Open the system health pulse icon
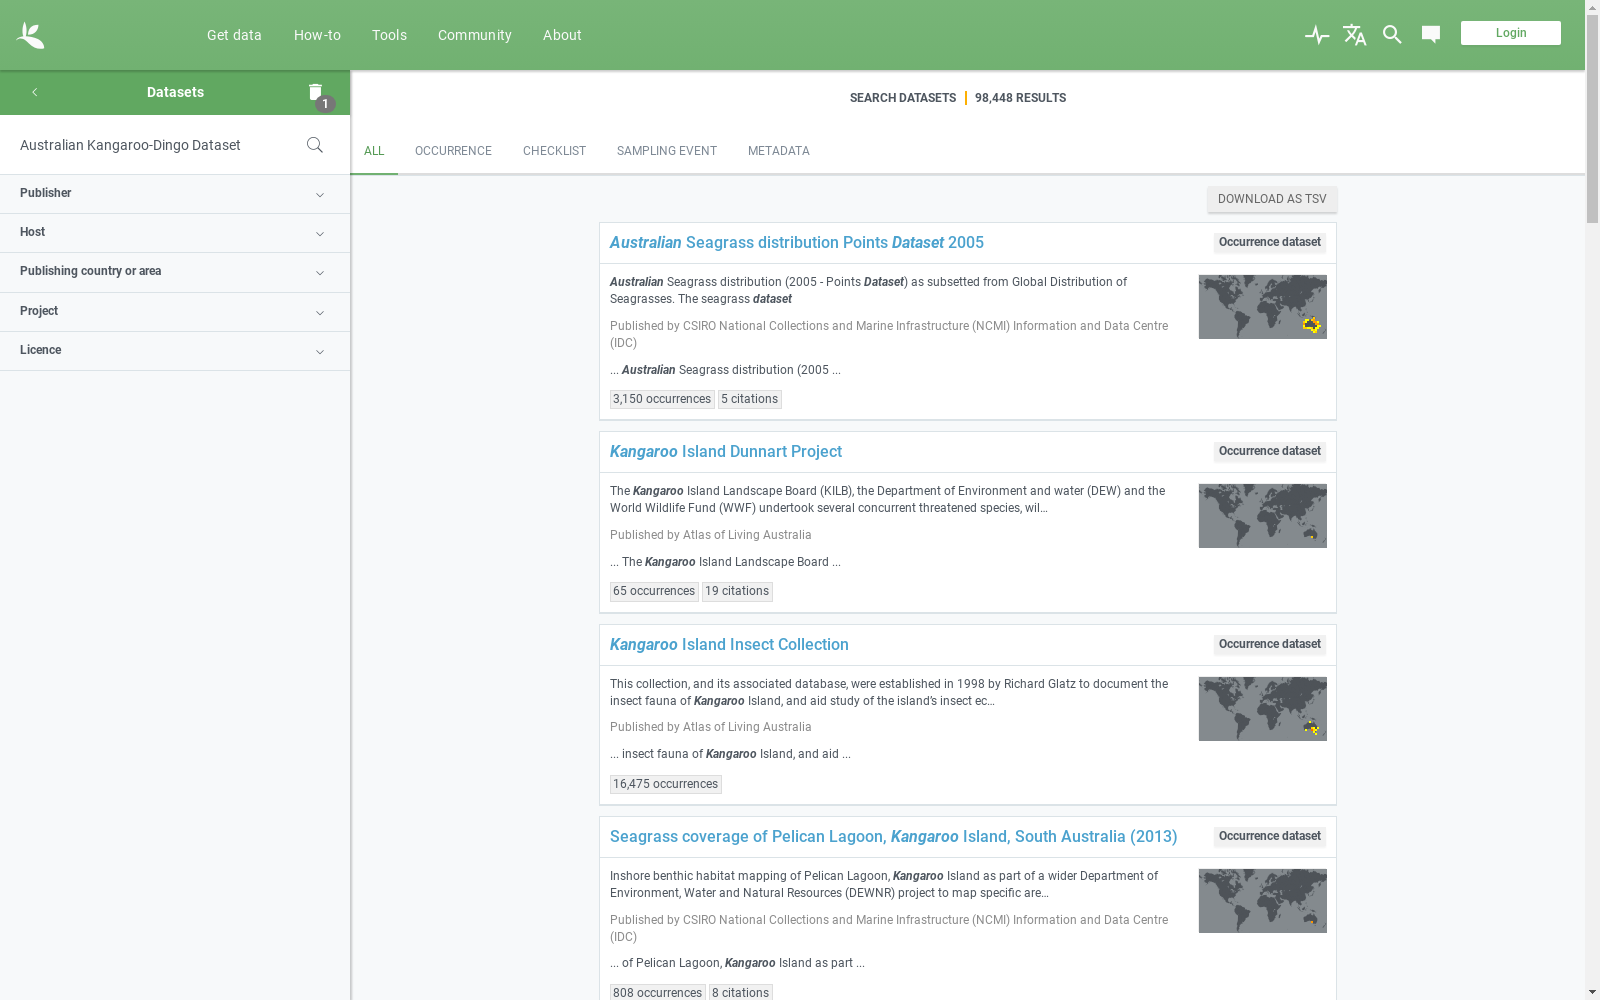1600x1000 pixels. (x=1317, y=35)
